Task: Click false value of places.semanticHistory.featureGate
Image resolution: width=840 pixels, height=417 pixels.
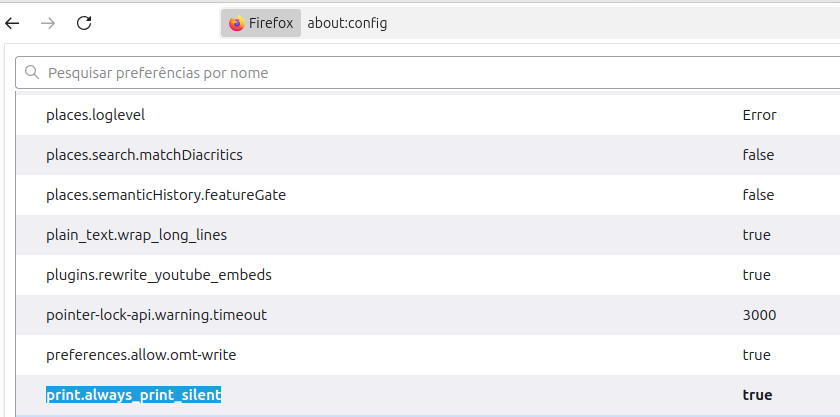Action: pos(758,195)
